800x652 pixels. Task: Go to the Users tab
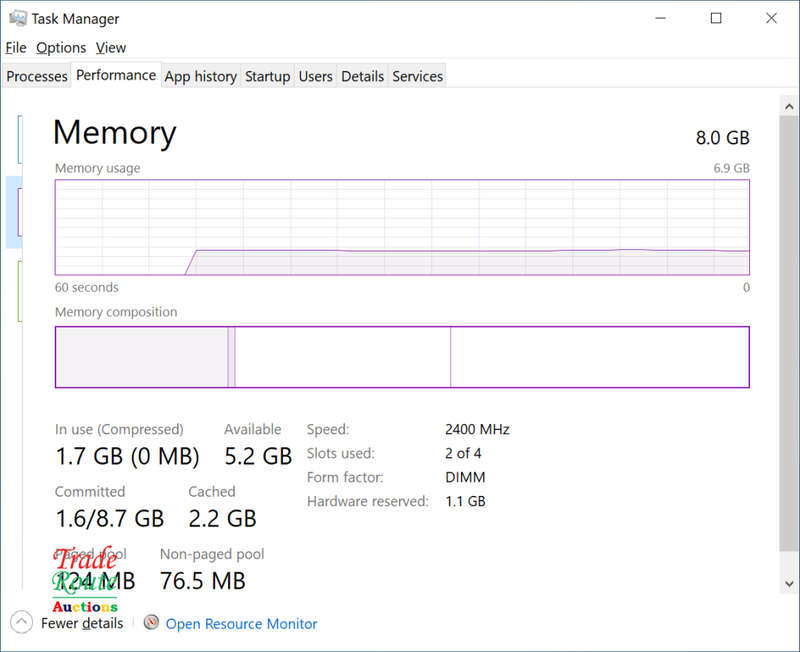(x=315, y=76)
